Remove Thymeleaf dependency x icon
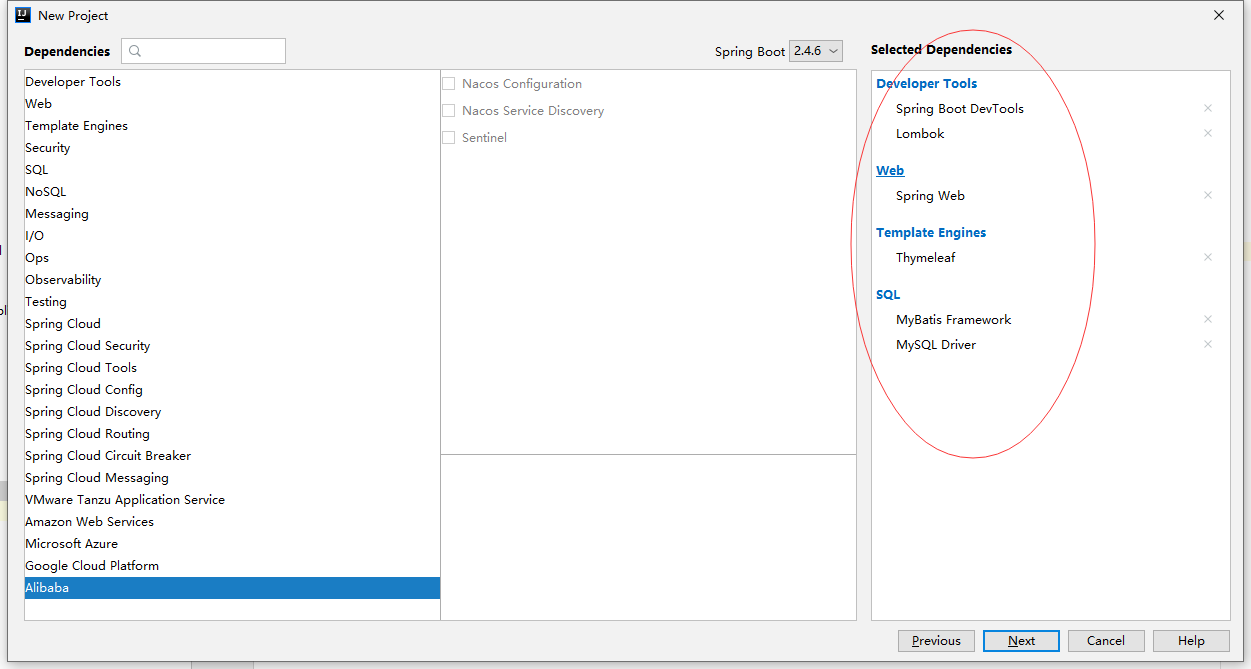This screenshot has height=669, width=1251. [1208, 257]
